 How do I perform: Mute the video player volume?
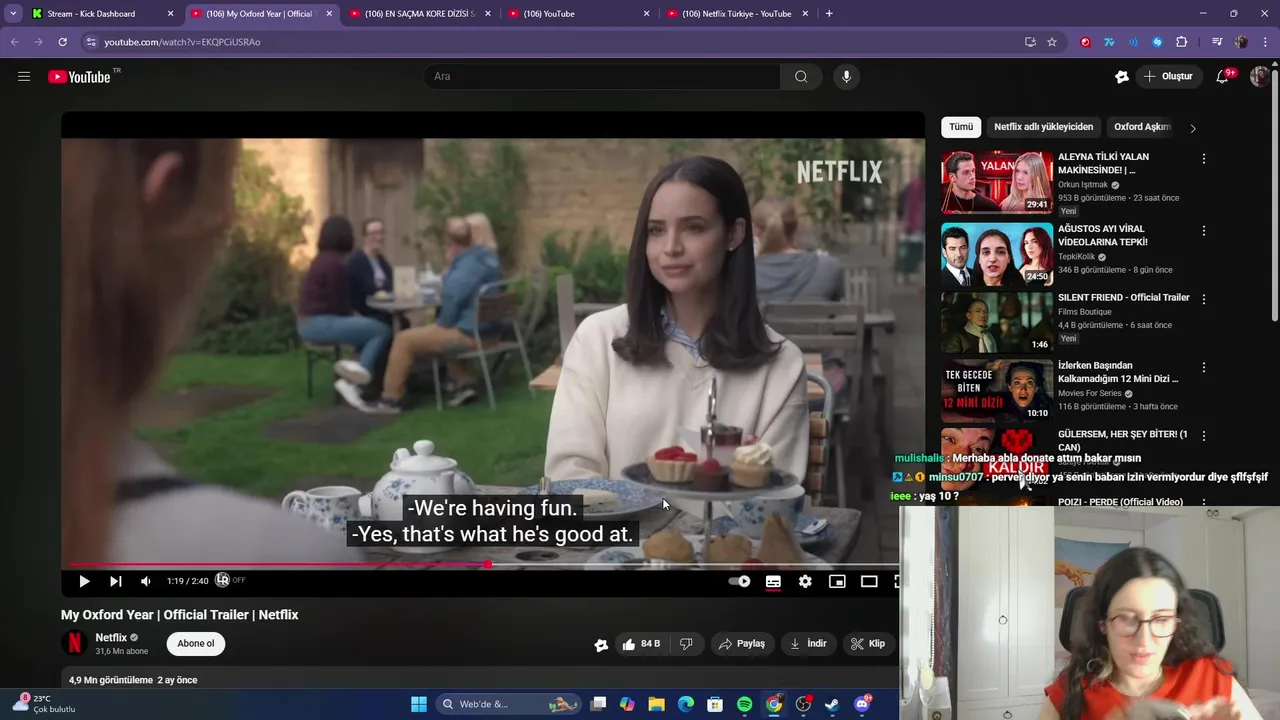[x=146, y=581]
